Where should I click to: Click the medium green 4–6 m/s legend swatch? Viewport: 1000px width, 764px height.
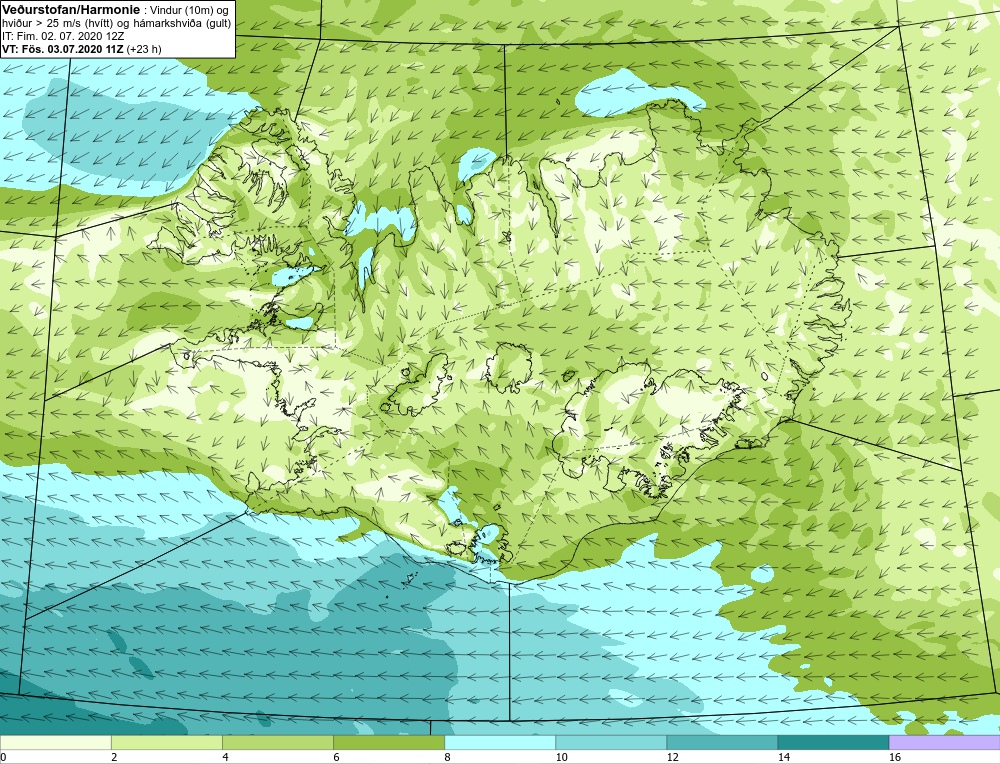277,742
